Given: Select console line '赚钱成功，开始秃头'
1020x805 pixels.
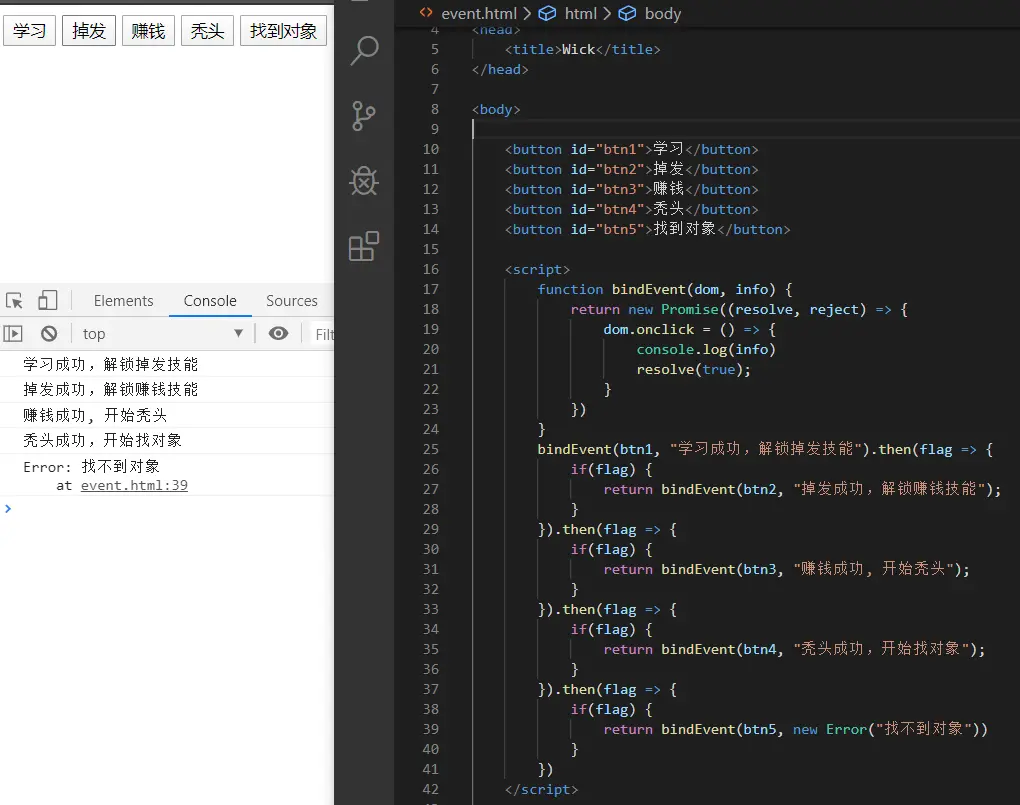Looking at the screenshot, I should [x=95, y=415].
